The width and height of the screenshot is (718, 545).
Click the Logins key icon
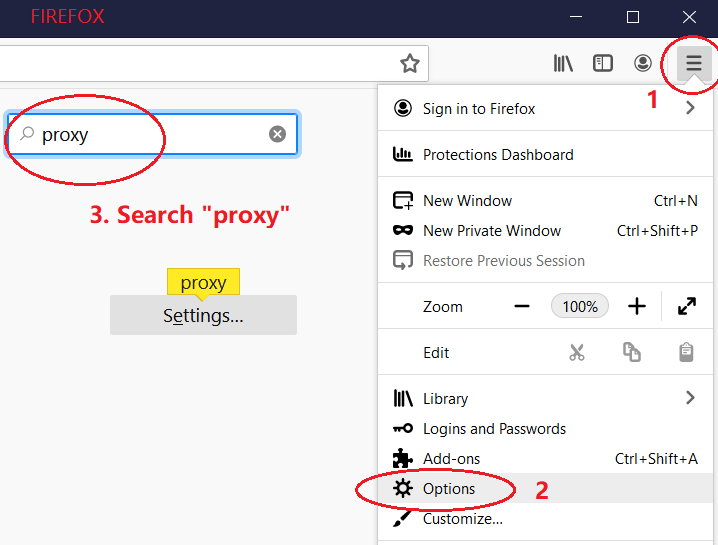[403, 429]
